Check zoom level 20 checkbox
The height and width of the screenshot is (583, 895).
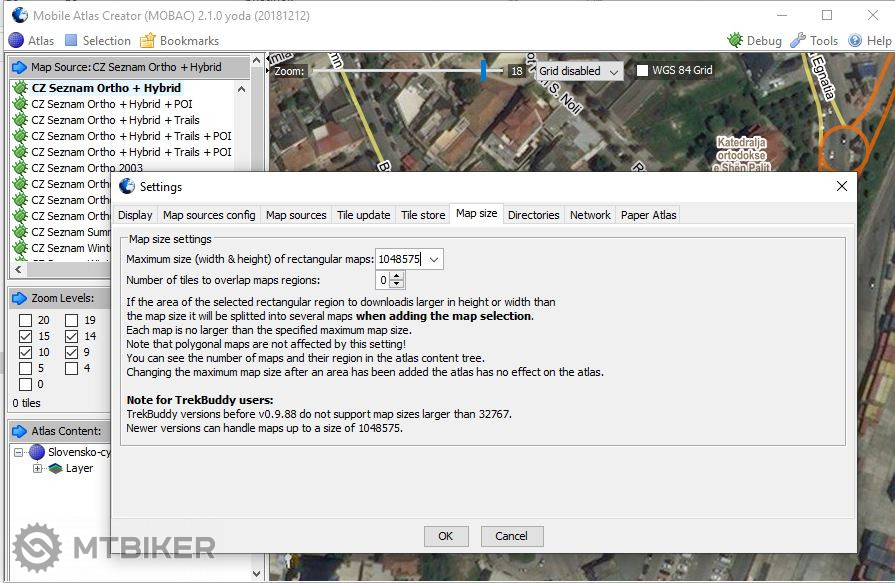click(x=26, y=321)
